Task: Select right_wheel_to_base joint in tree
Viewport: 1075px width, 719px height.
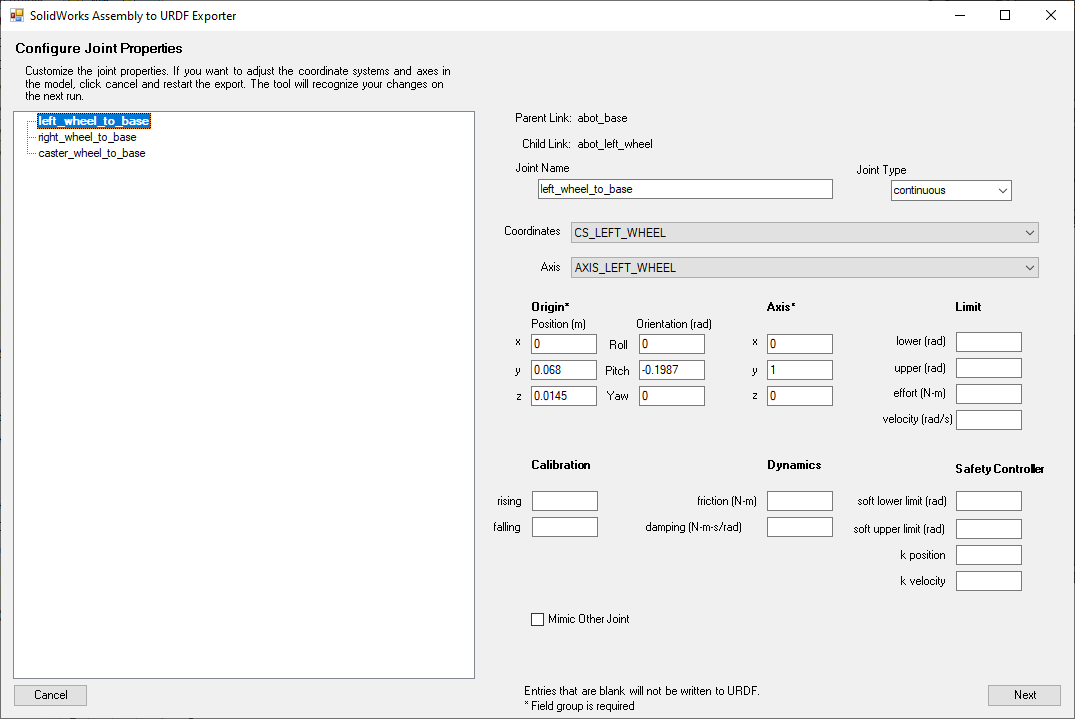Action: [87, 137]
